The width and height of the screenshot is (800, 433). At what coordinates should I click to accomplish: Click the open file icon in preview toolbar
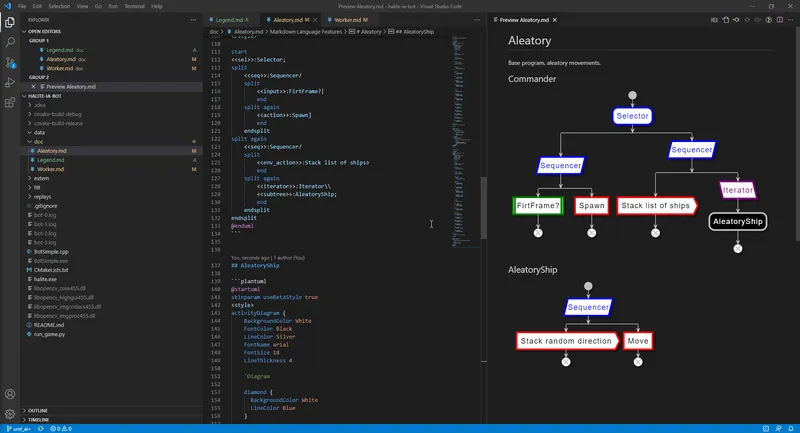point(726,20)
